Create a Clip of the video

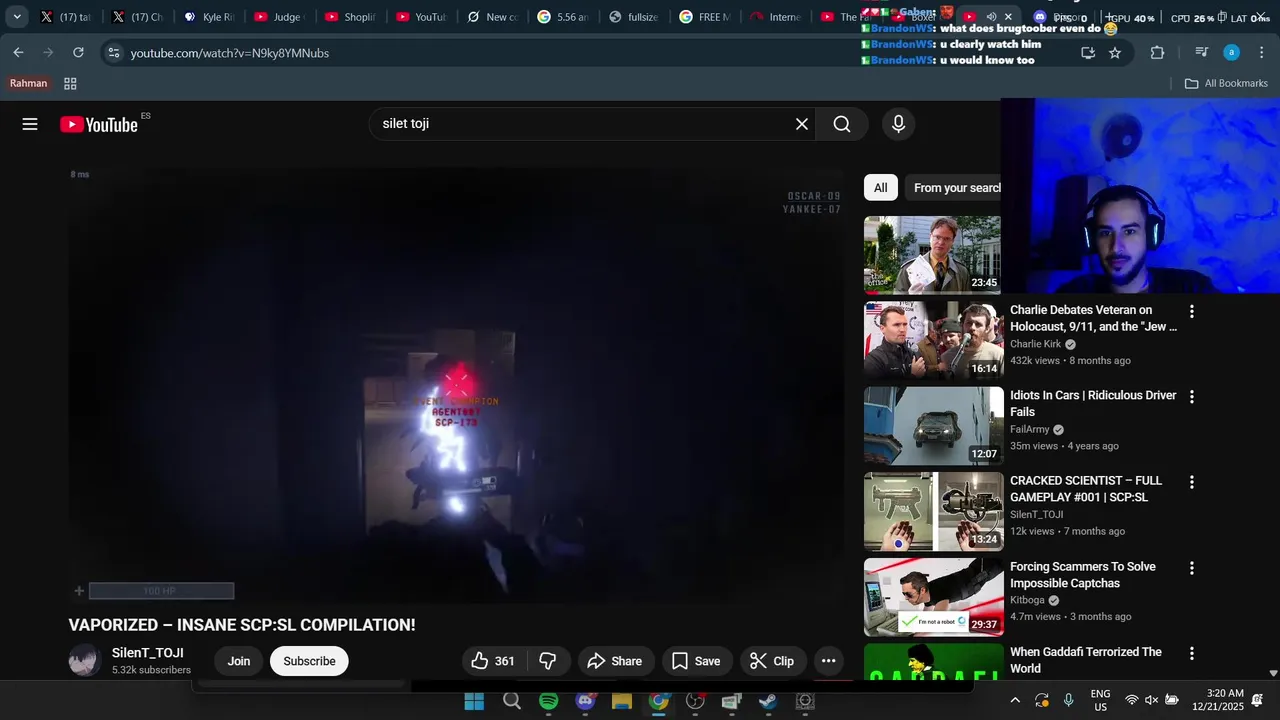coord(772,661)
